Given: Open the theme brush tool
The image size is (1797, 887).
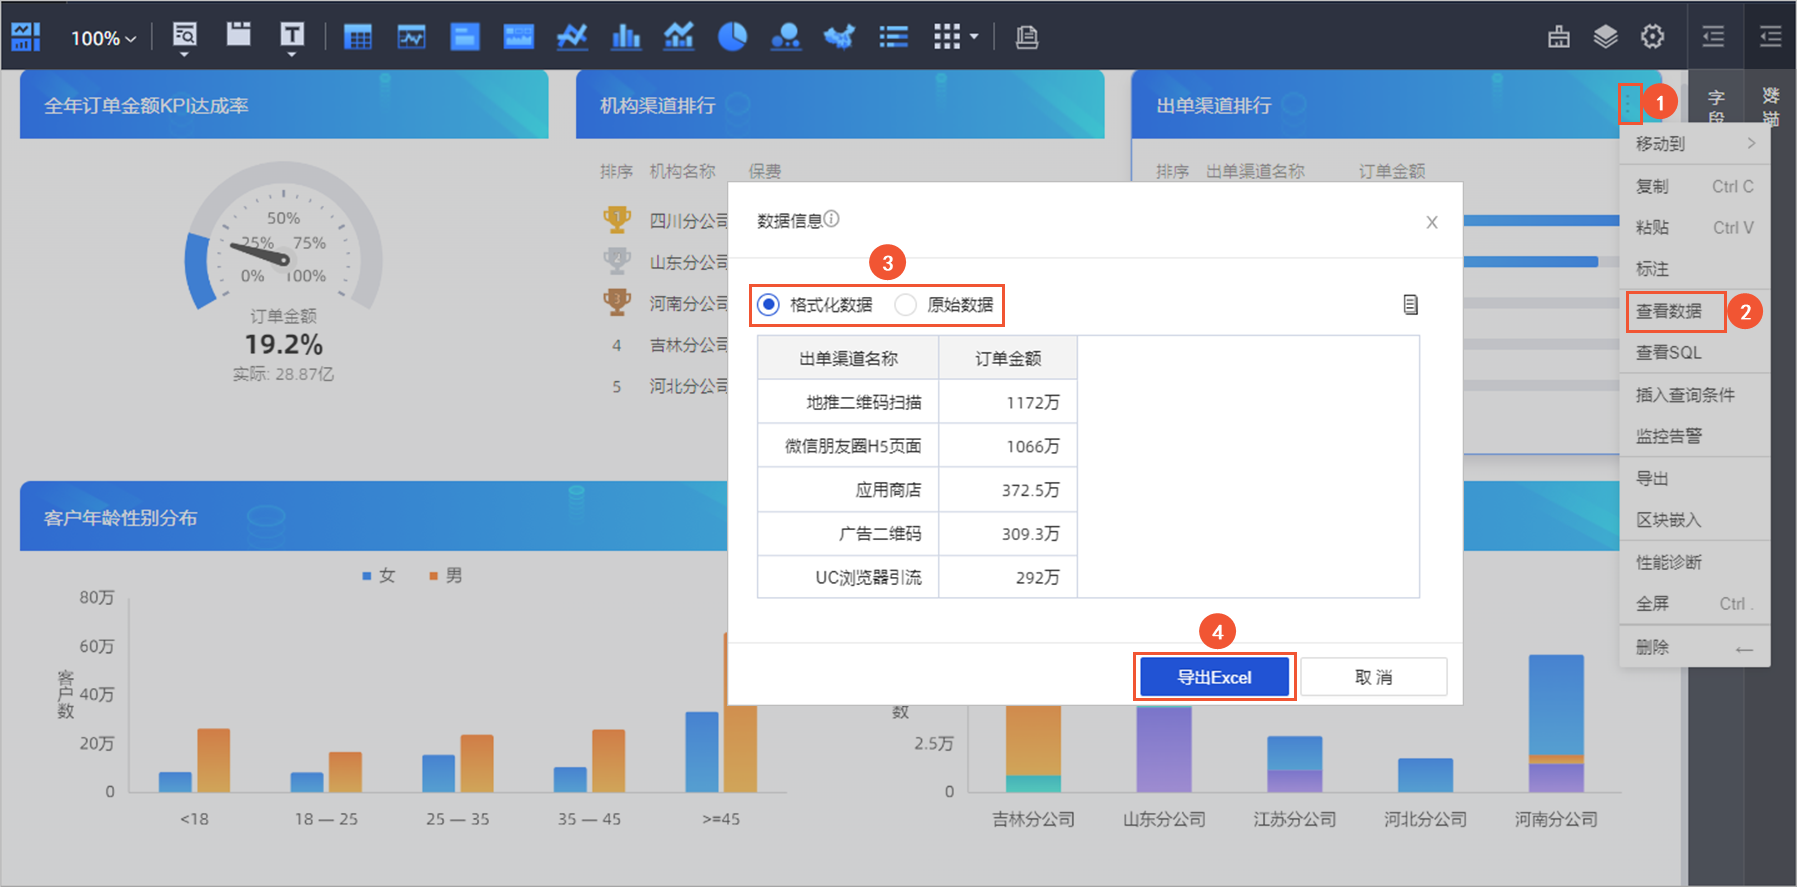Looking at the screenshot, I should click(x=1559, y=37).
